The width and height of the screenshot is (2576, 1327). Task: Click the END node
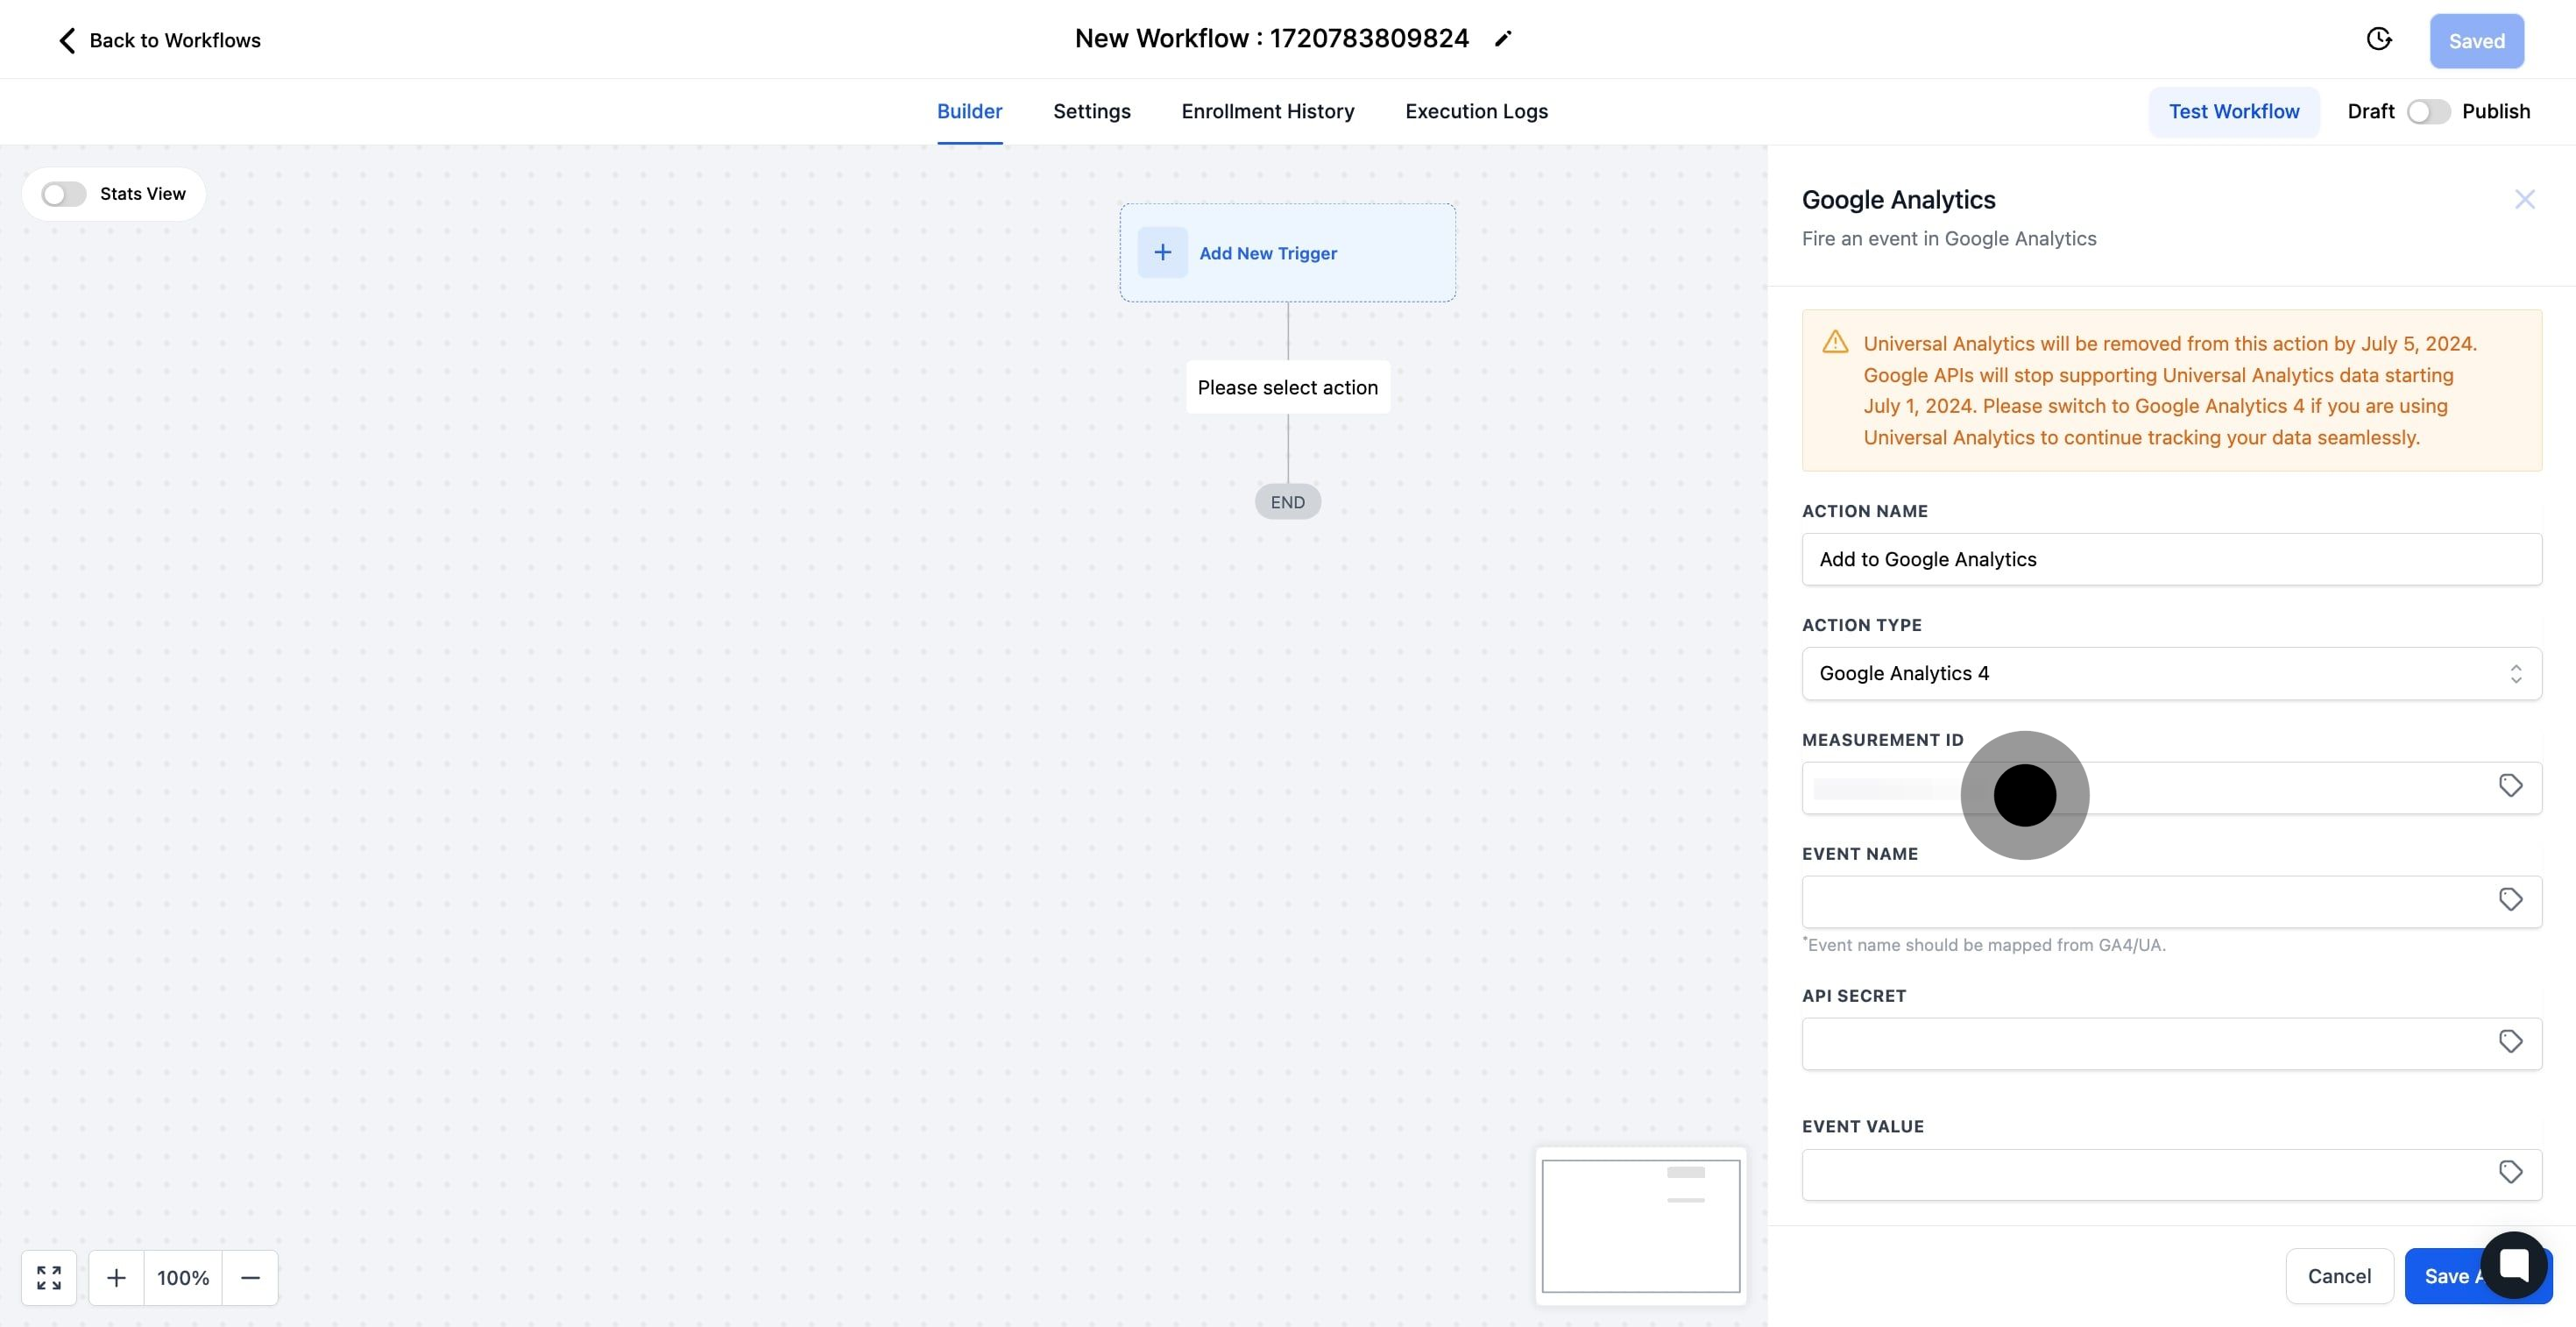pyautogui.click(x=1287, y=502)
